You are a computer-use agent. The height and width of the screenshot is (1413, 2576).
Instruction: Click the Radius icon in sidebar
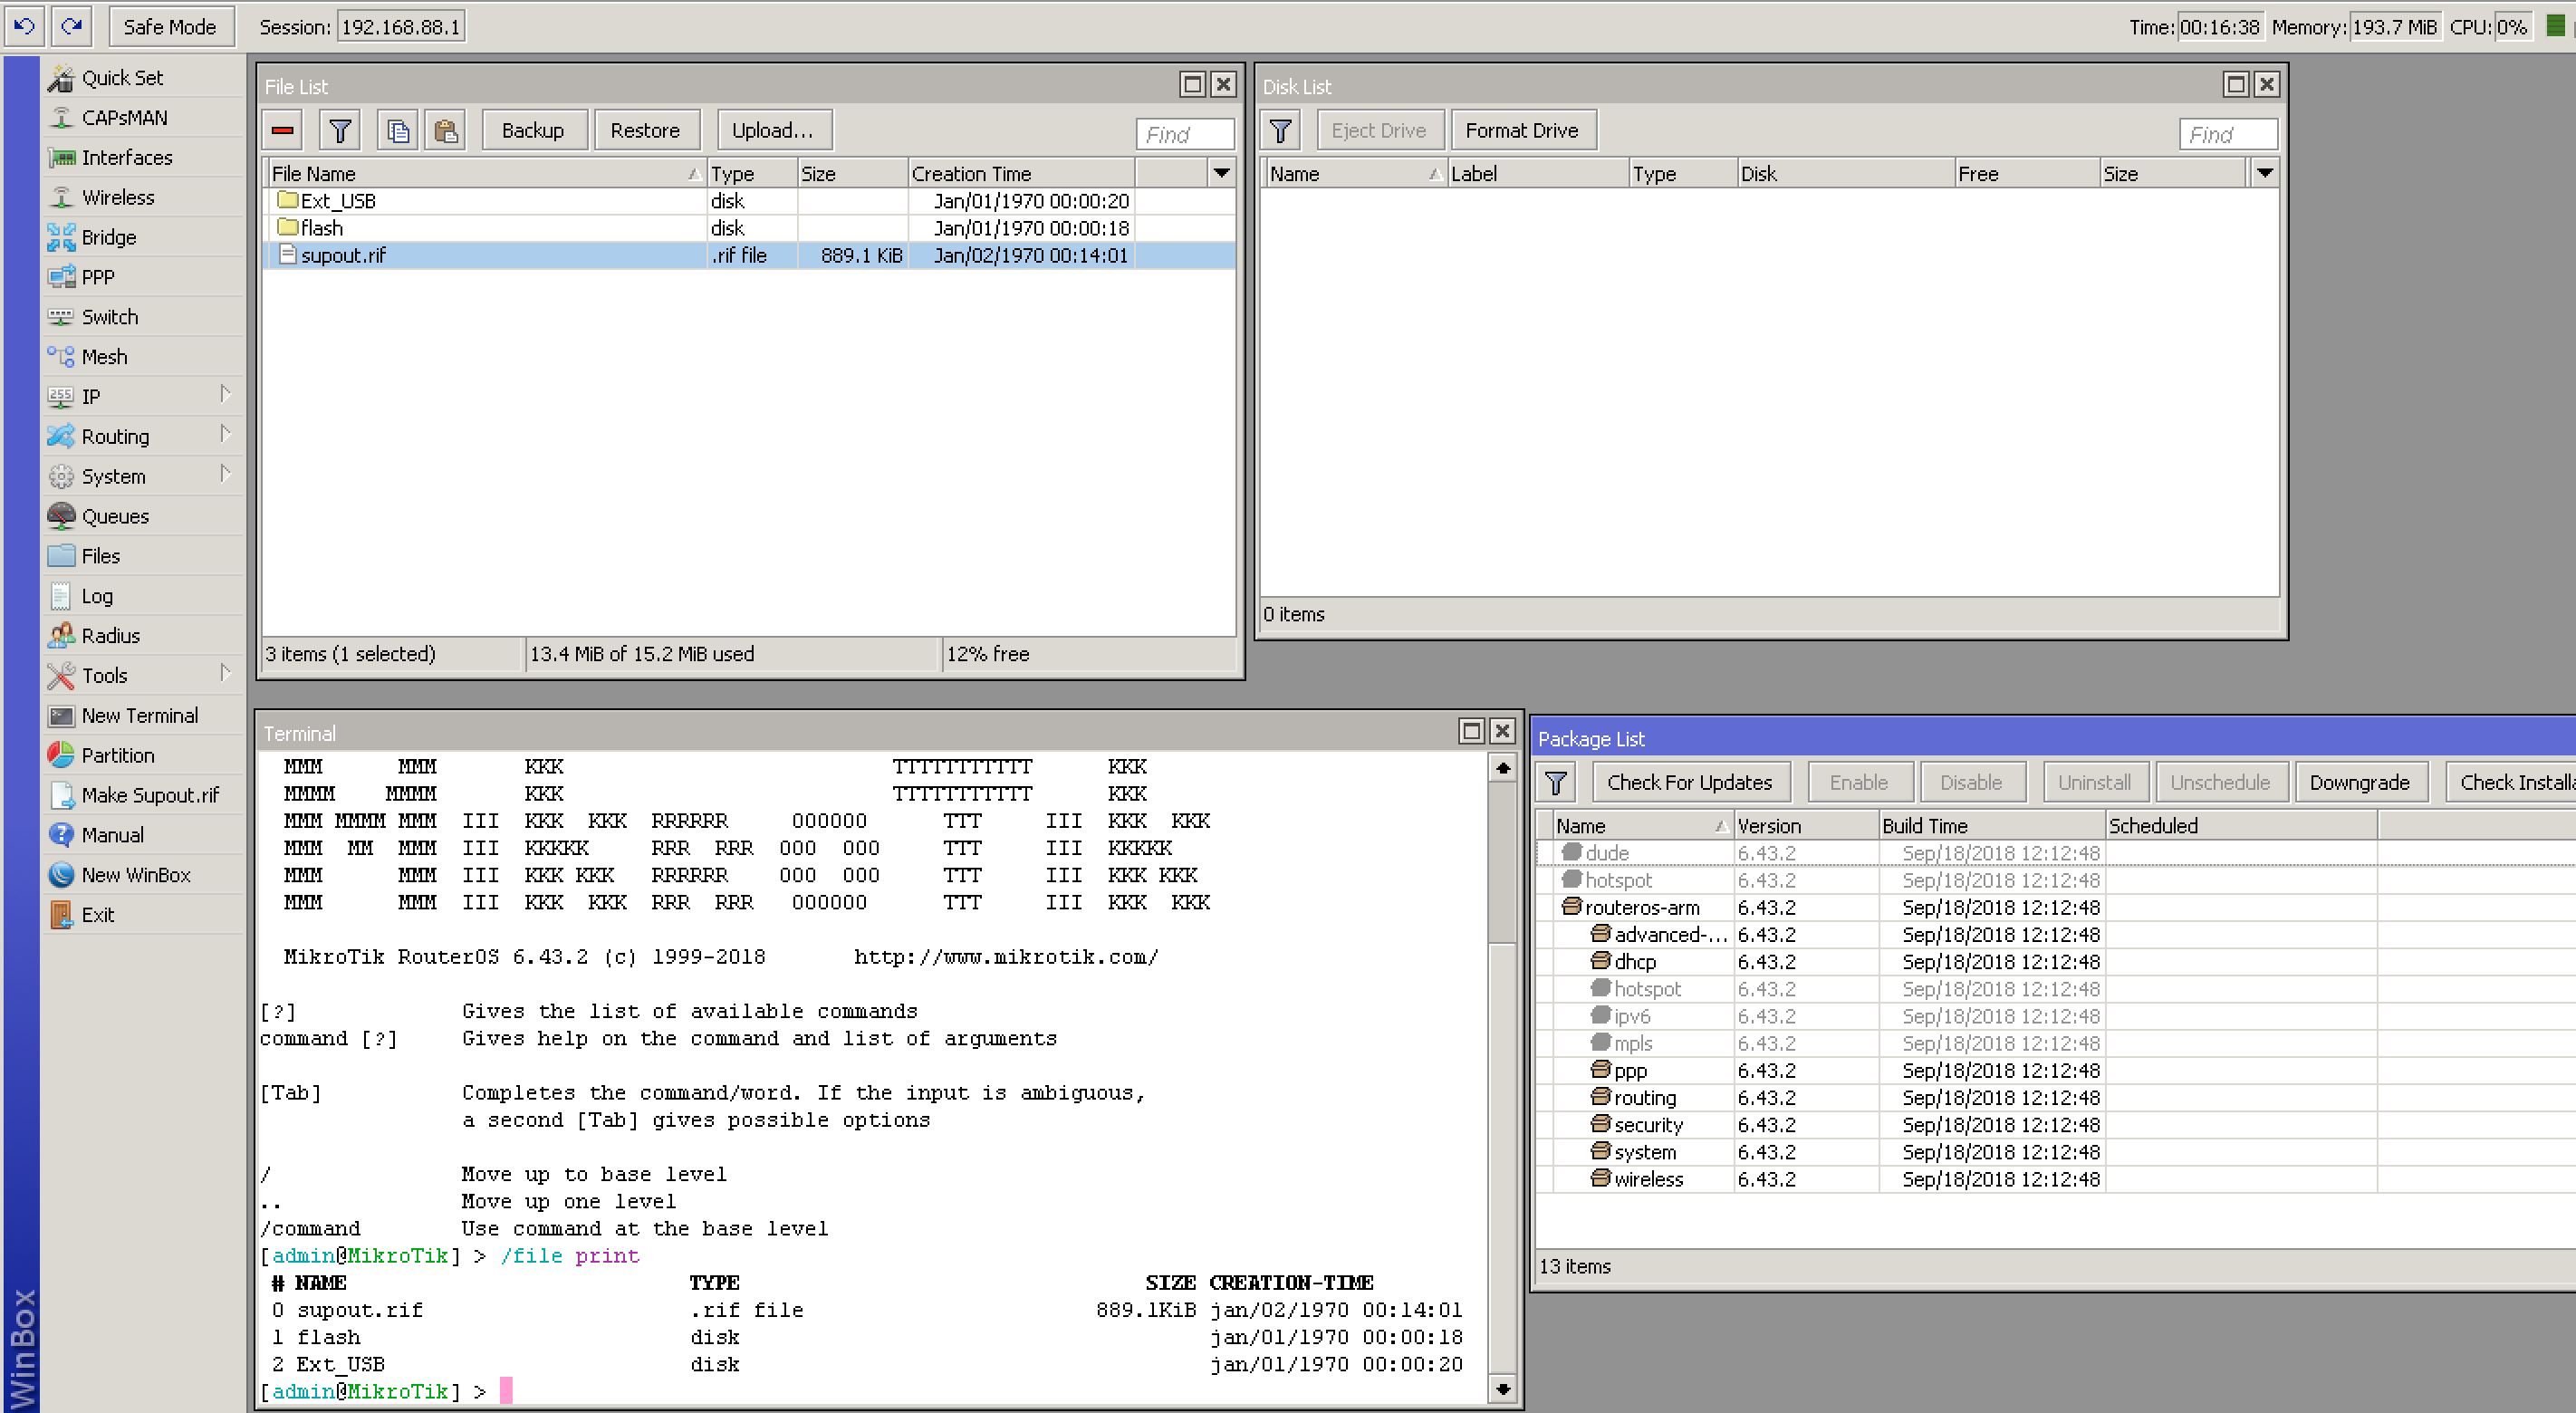point(61,635)
